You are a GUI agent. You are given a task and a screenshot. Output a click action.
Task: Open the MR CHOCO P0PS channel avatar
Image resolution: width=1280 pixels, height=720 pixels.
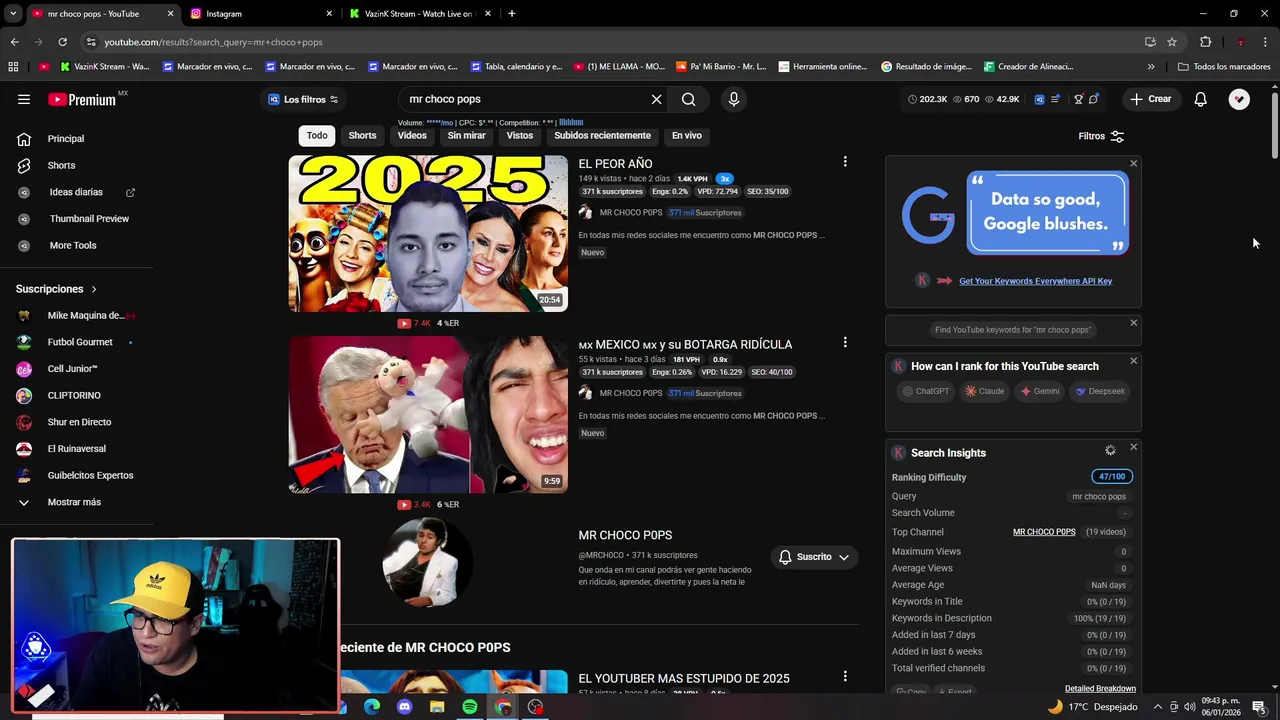tap(427, 562)
